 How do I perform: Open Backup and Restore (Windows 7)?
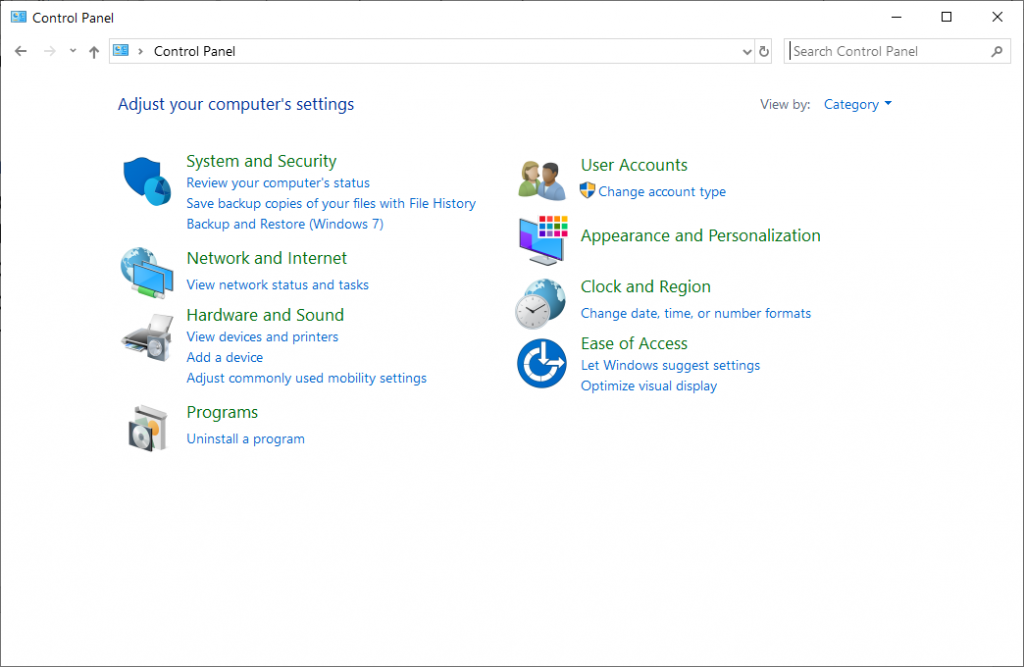[x=285, y=223]
